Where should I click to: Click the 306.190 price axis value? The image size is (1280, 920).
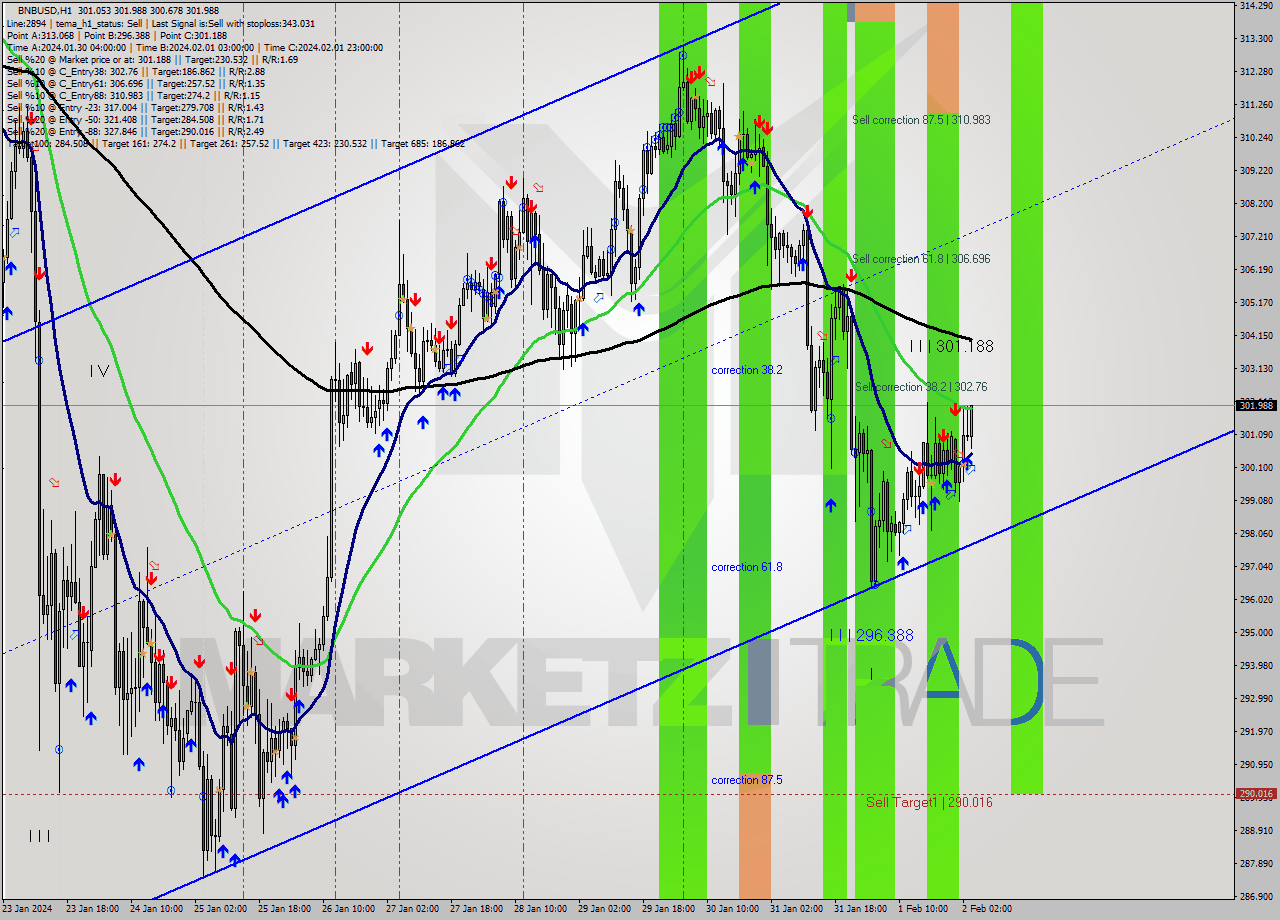click(1256, 269)
